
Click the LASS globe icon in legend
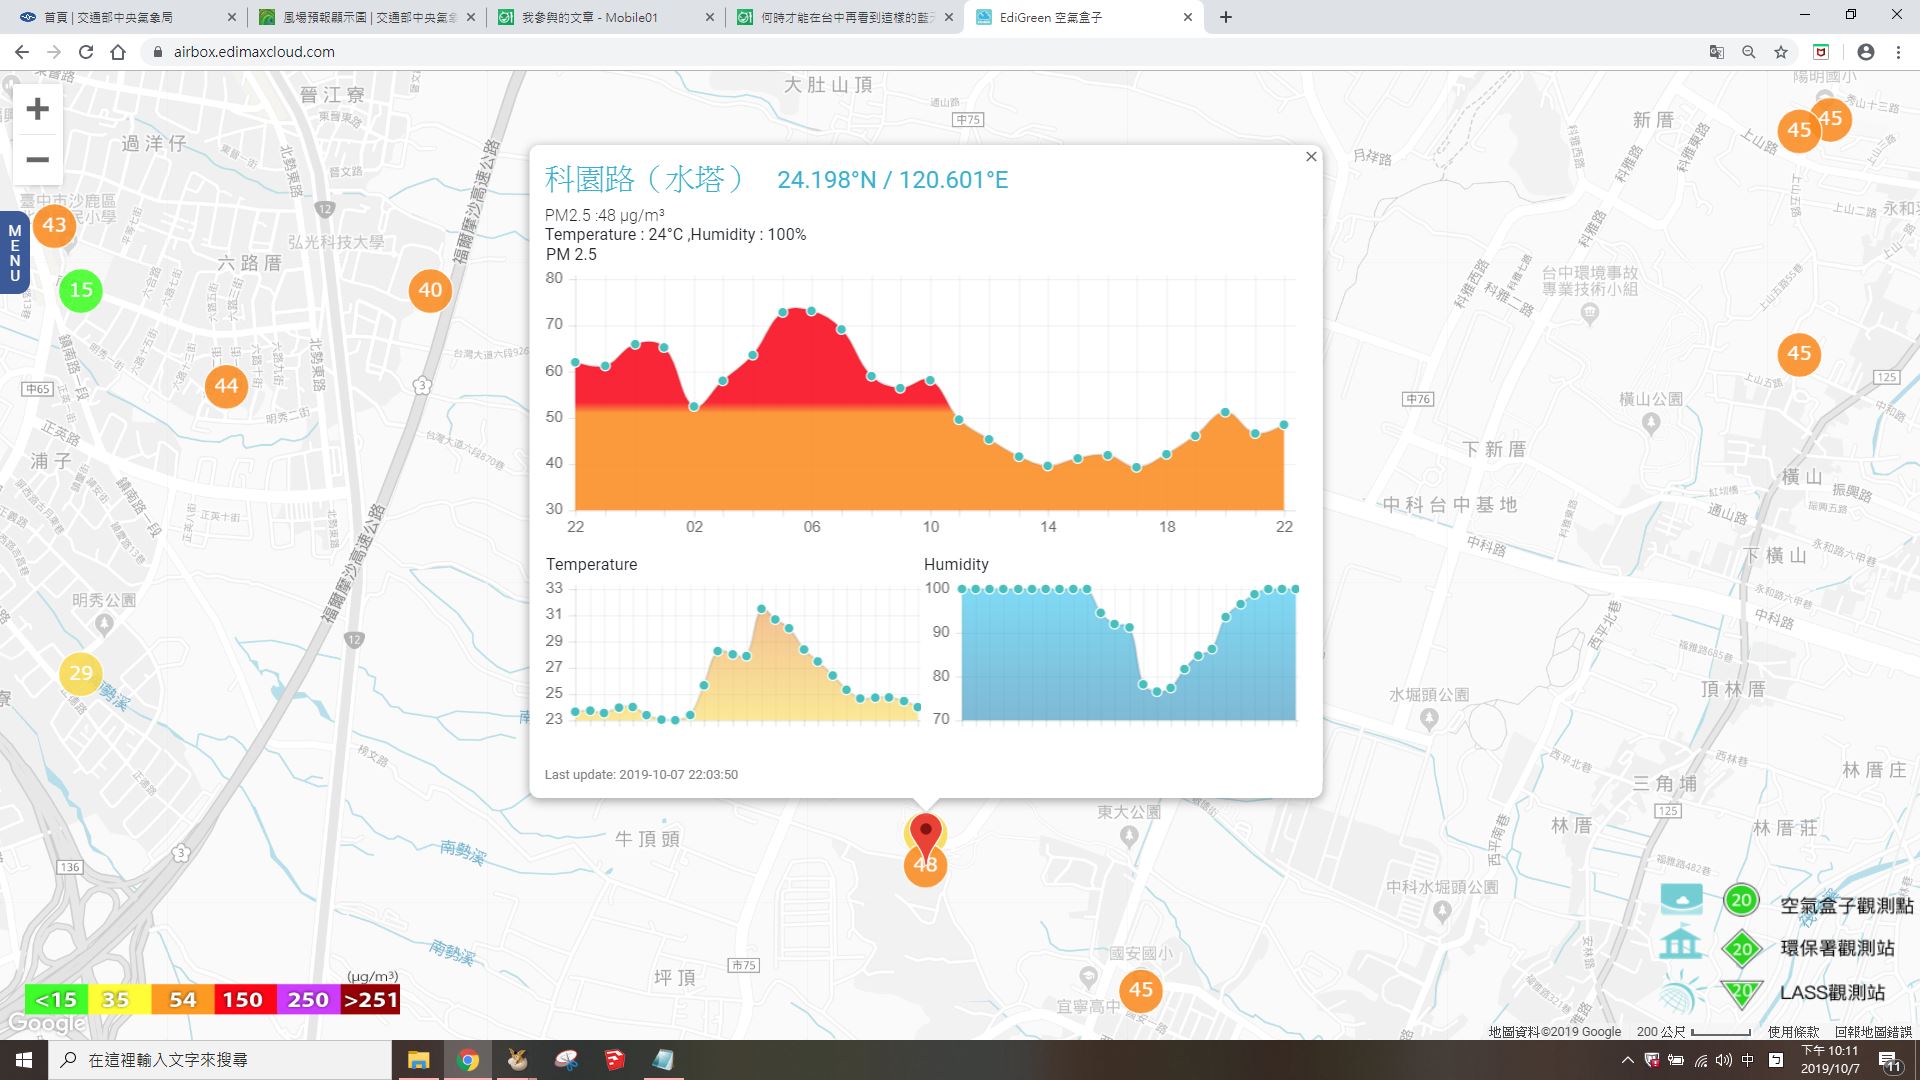click(x=1682, y=994)
